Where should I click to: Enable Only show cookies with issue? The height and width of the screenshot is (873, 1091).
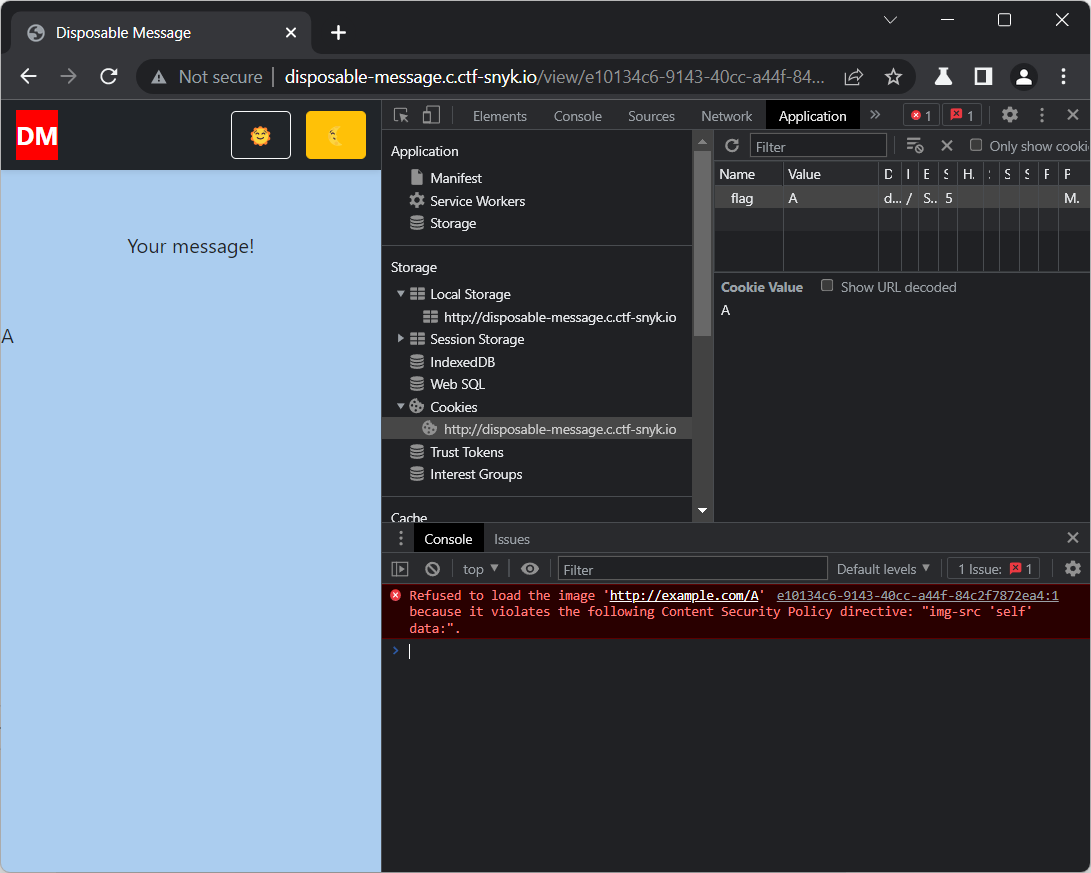[x=976, y=145]
